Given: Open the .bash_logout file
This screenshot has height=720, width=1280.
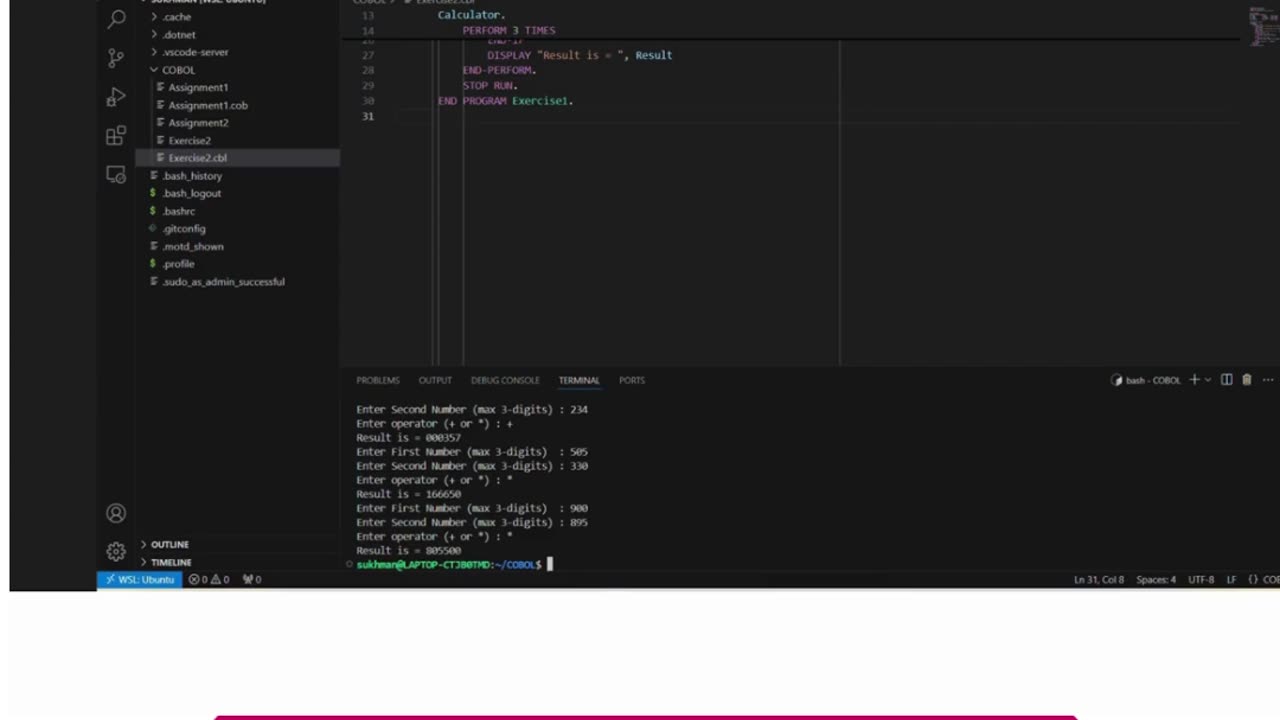Looking at the screenshot, I should coord(191,193).
